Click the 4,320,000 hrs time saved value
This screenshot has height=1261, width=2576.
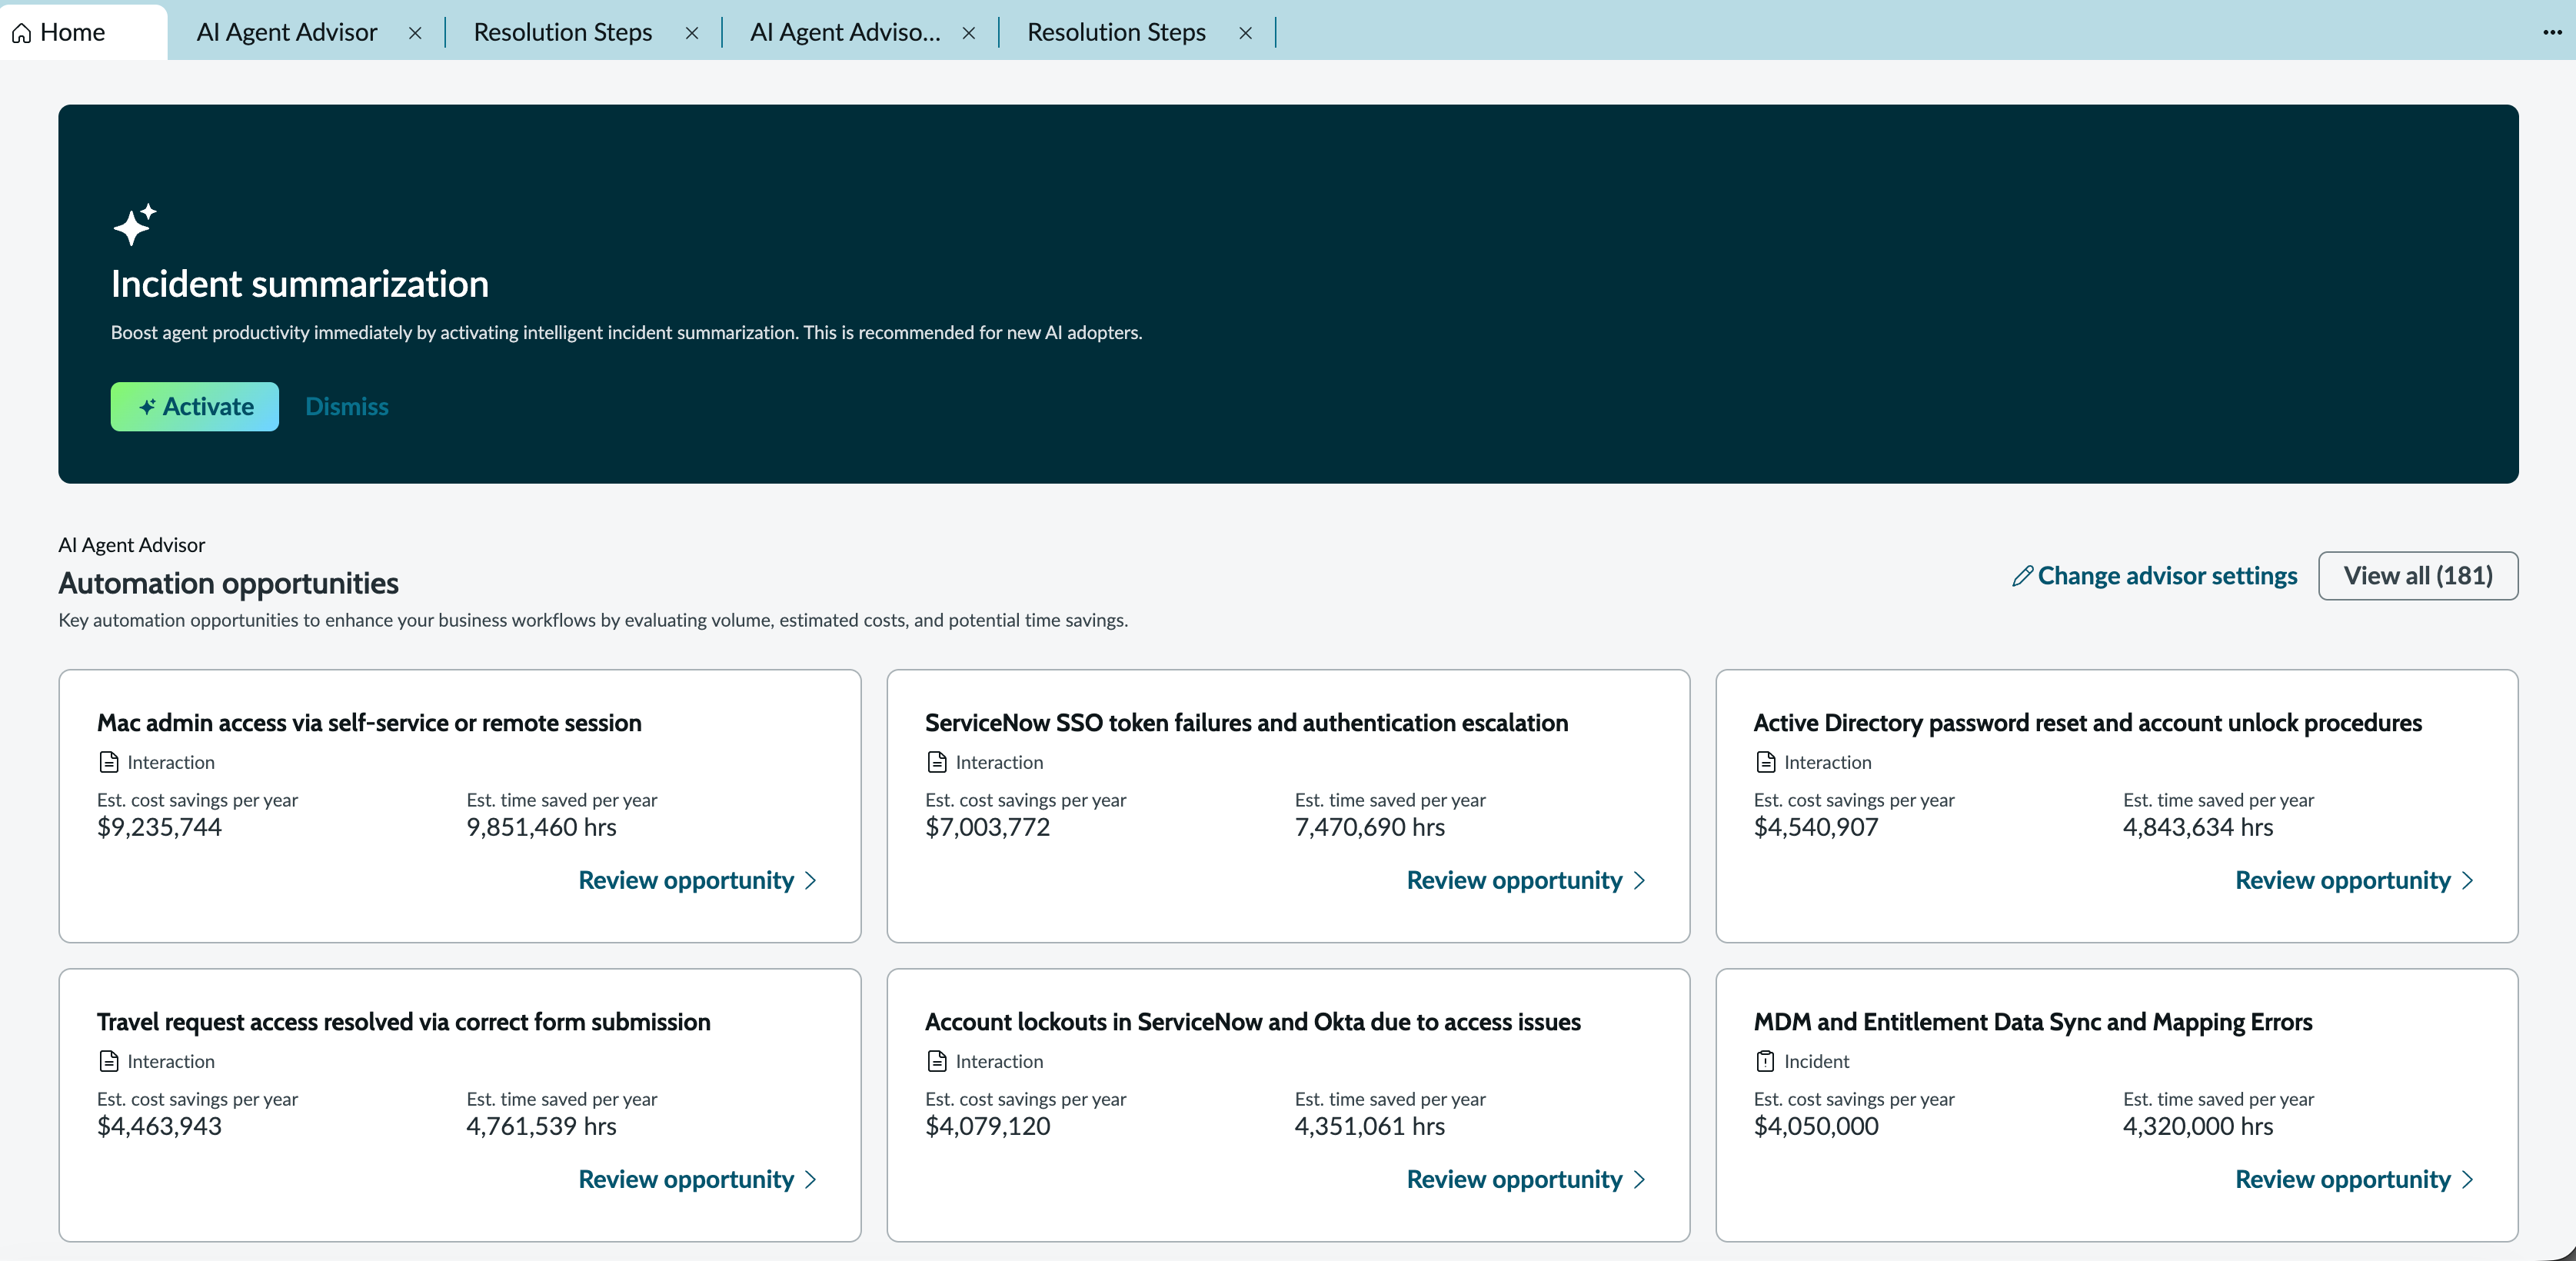point(2198,1126)
